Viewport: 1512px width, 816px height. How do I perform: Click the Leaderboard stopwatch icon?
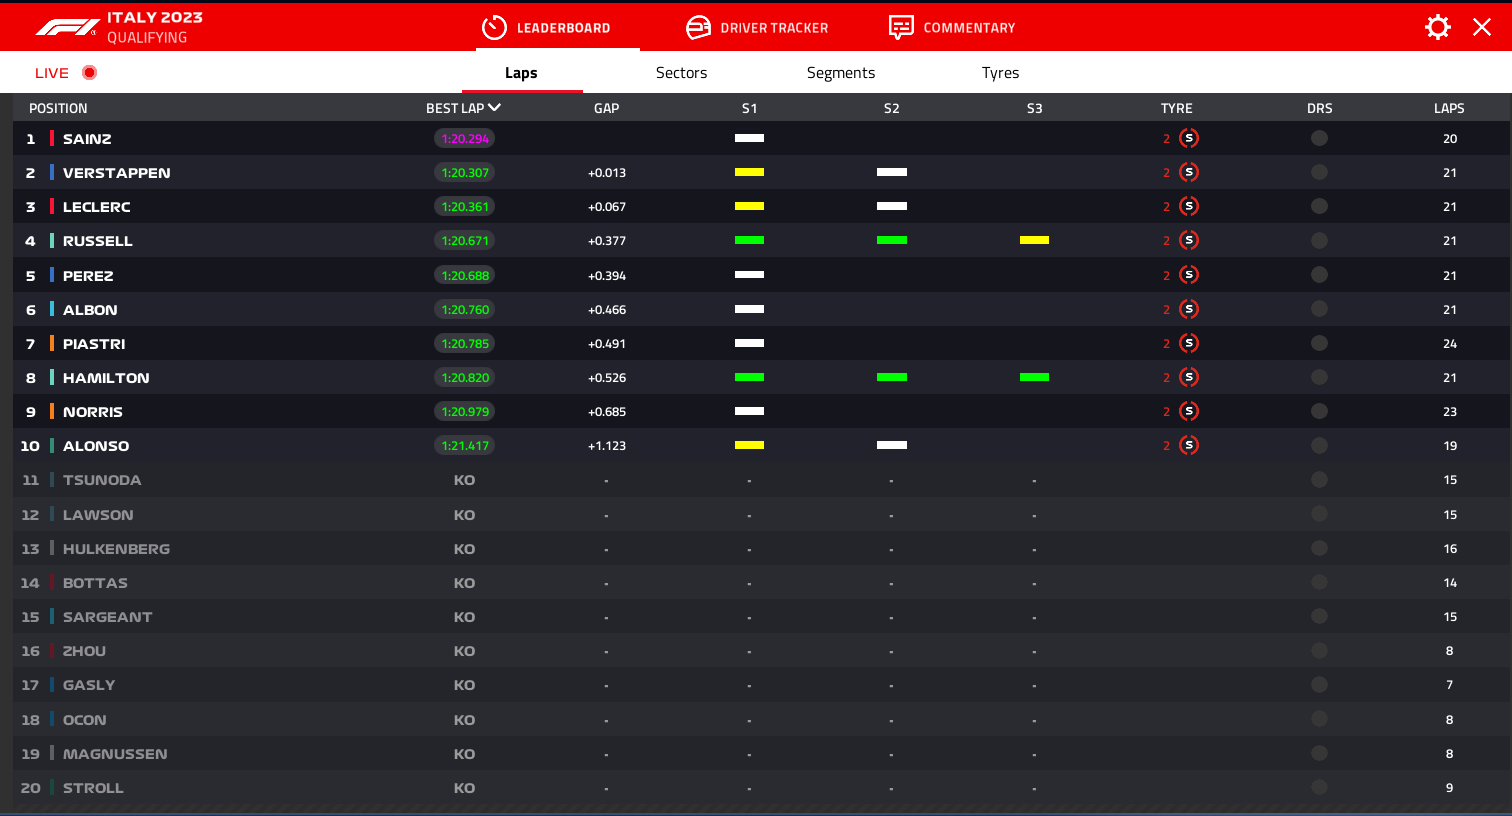(494, 27)
